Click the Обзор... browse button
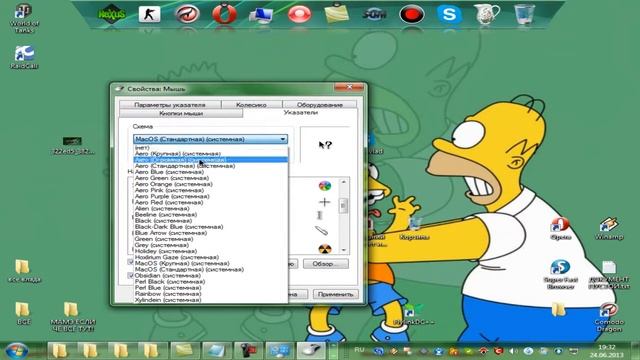The image size is (640, 360). 325,264
